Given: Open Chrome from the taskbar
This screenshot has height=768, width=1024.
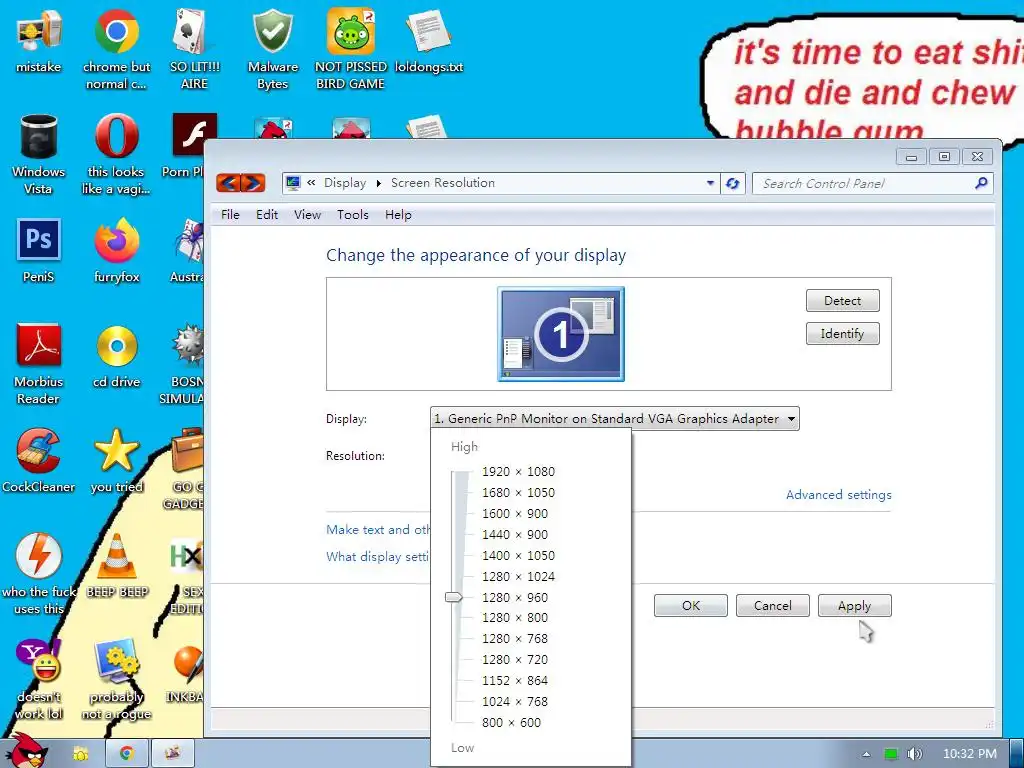Looking at the screenshot, I should [127, 753].
